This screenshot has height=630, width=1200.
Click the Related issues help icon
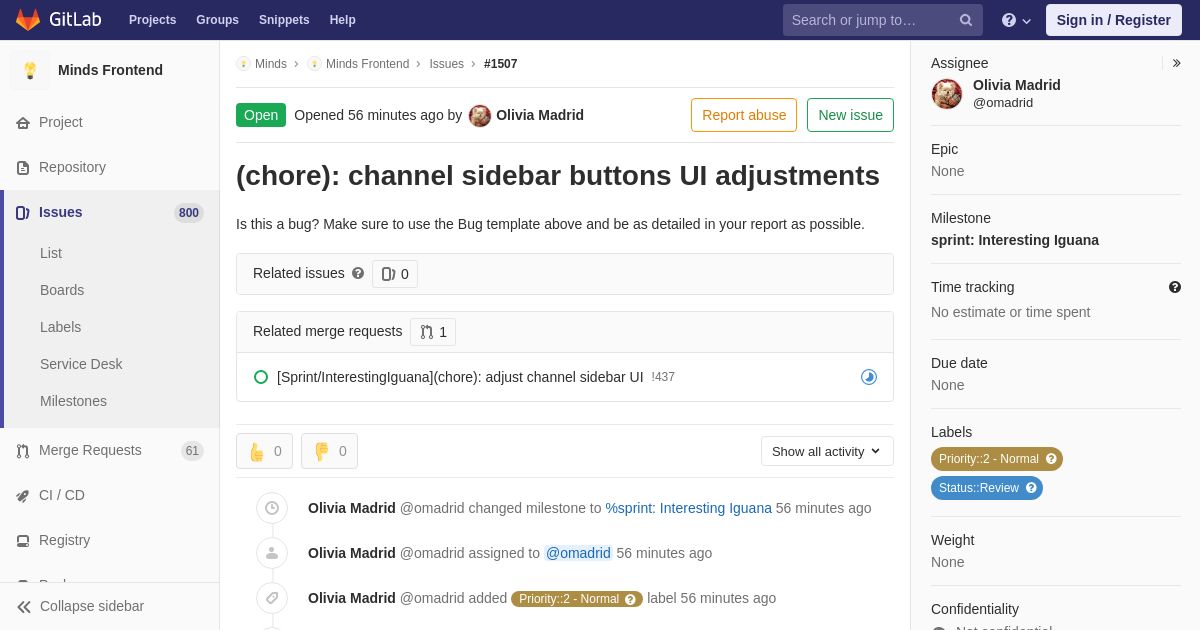point(358,273)
